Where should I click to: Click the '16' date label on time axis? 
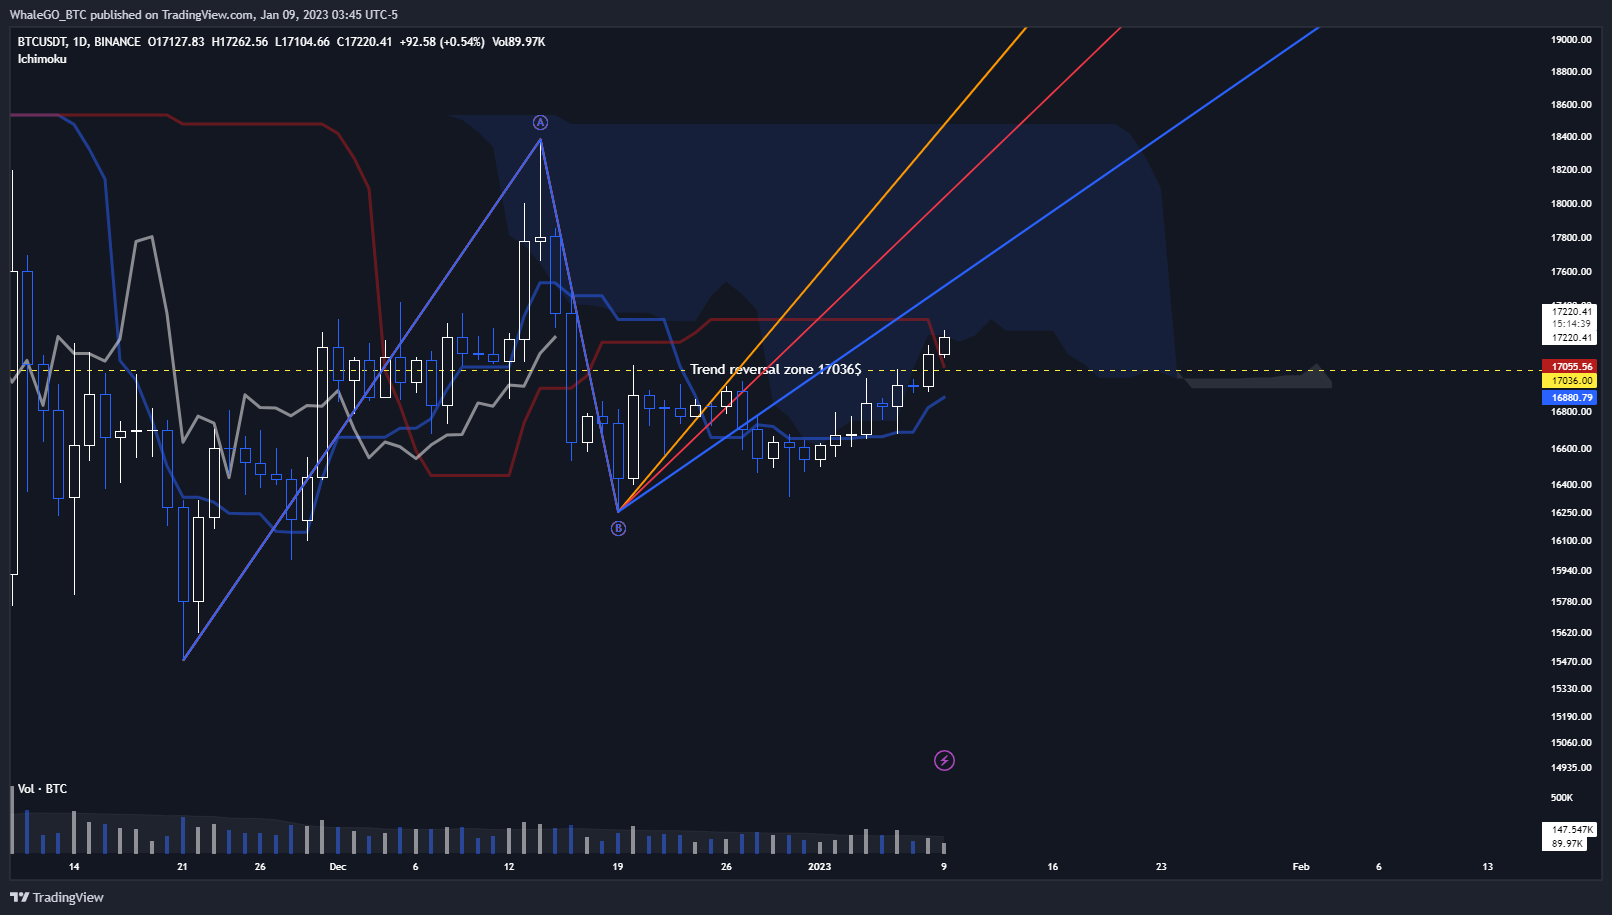coord(1052,867)
